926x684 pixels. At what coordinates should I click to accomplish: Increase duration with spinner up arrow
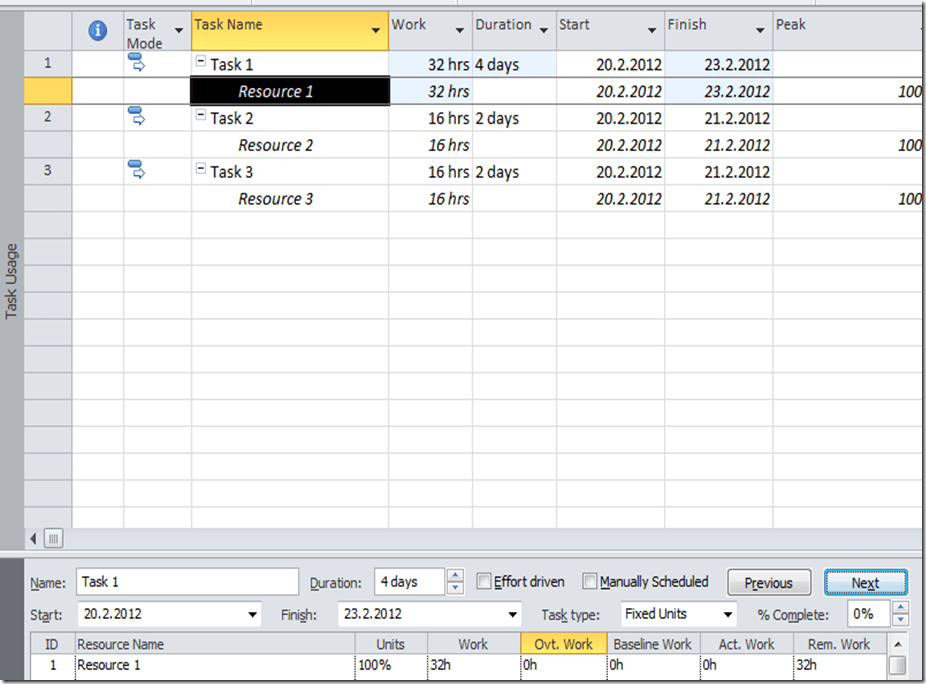[455, 576]
